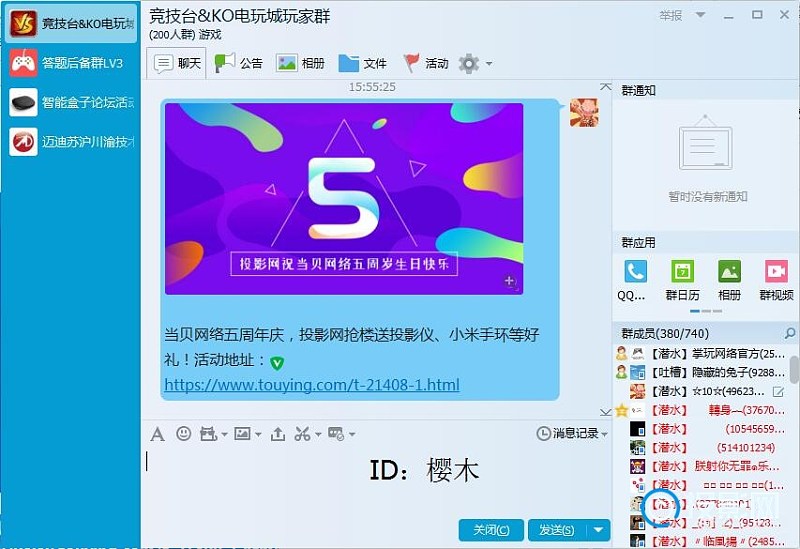Launch the 群视频 group video app
800x549 pixels.
pyautogui.click(x=776, y=280)
